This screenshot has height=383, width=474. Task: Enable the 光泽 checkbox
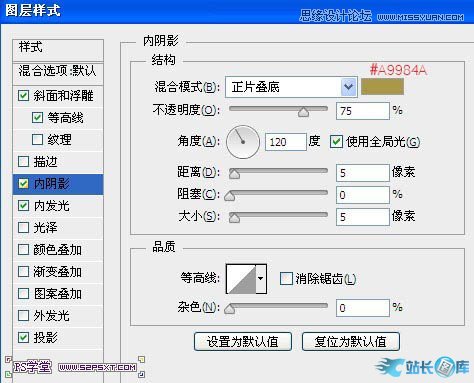pos(23,228)
